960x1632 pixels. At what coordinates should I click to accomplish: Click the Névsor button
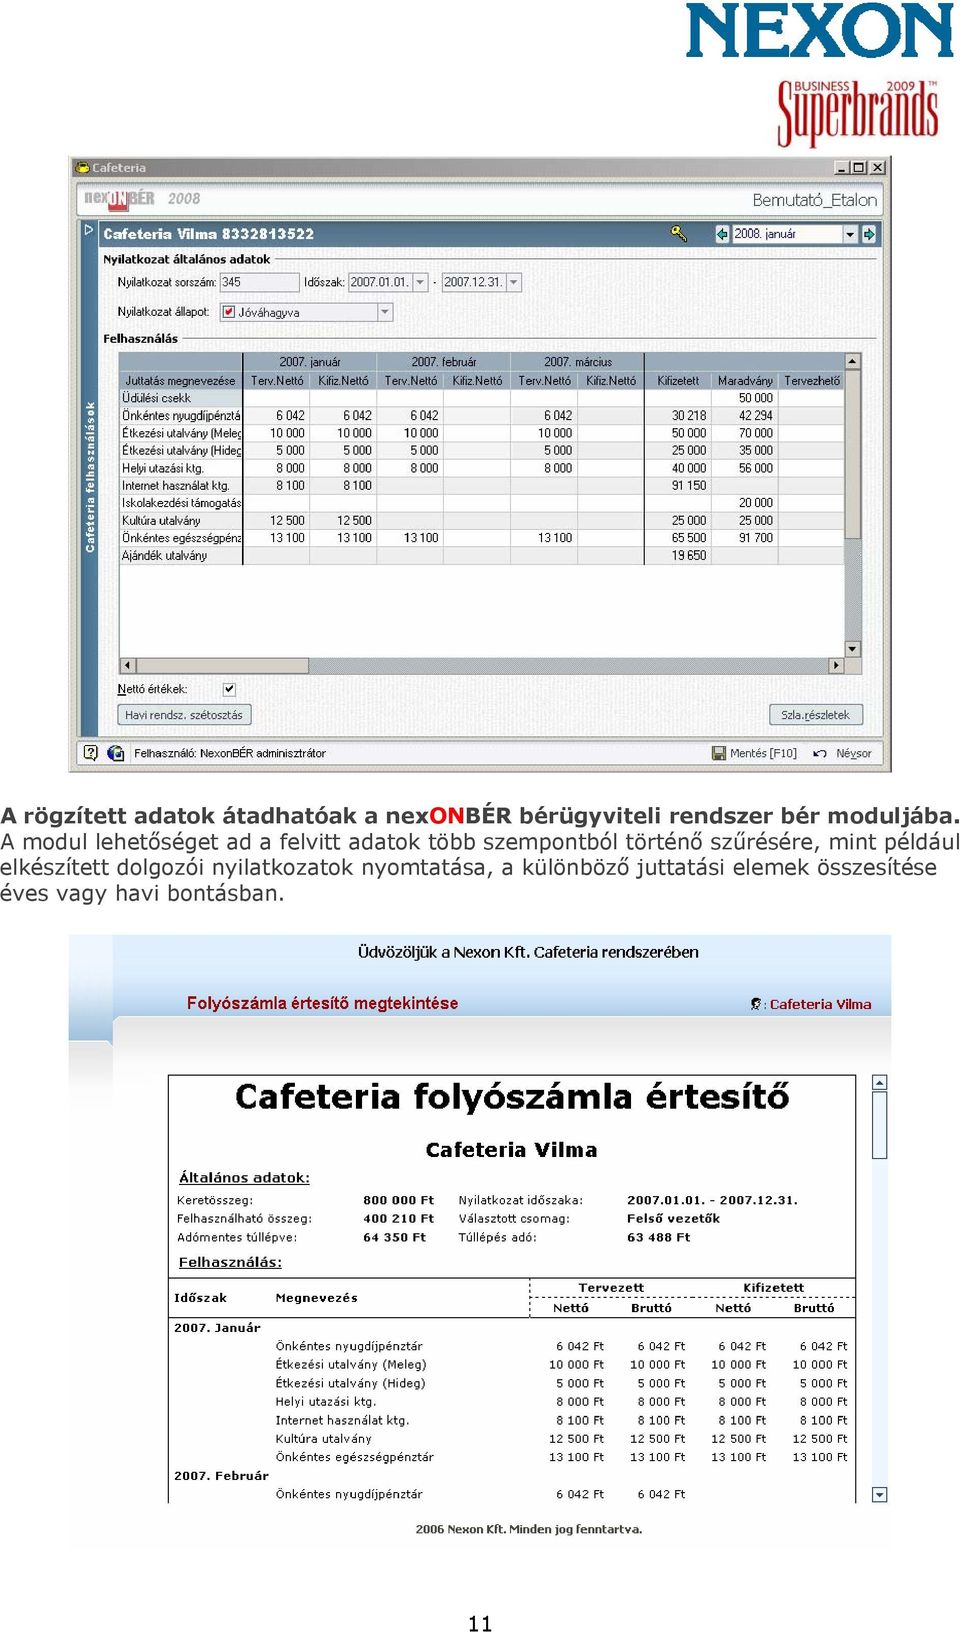842,753
